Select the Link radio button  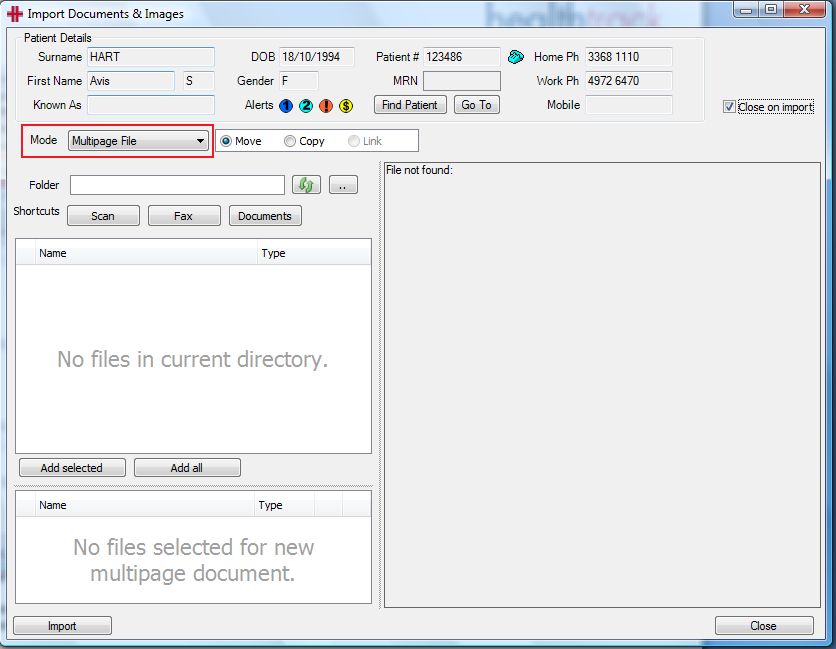pos(353,141)
